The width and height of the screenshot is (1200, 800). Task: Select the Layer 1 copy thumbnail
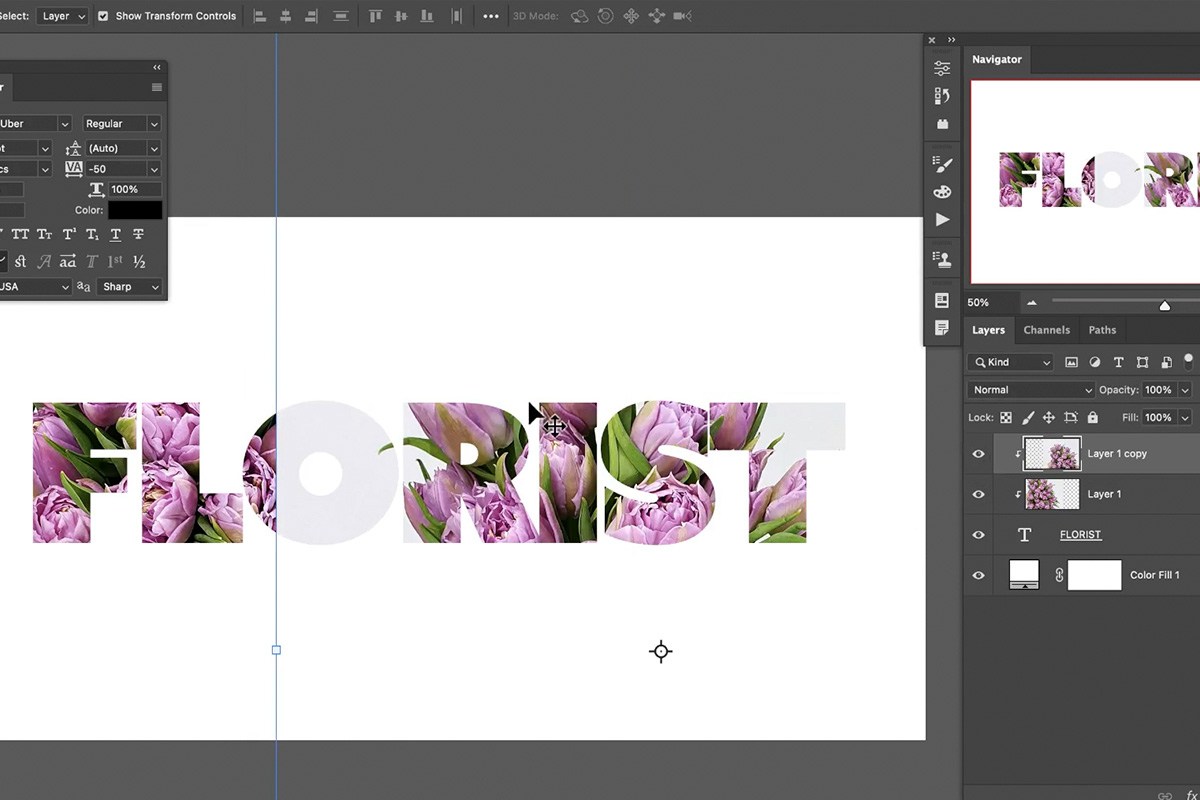pos(1053,454)
